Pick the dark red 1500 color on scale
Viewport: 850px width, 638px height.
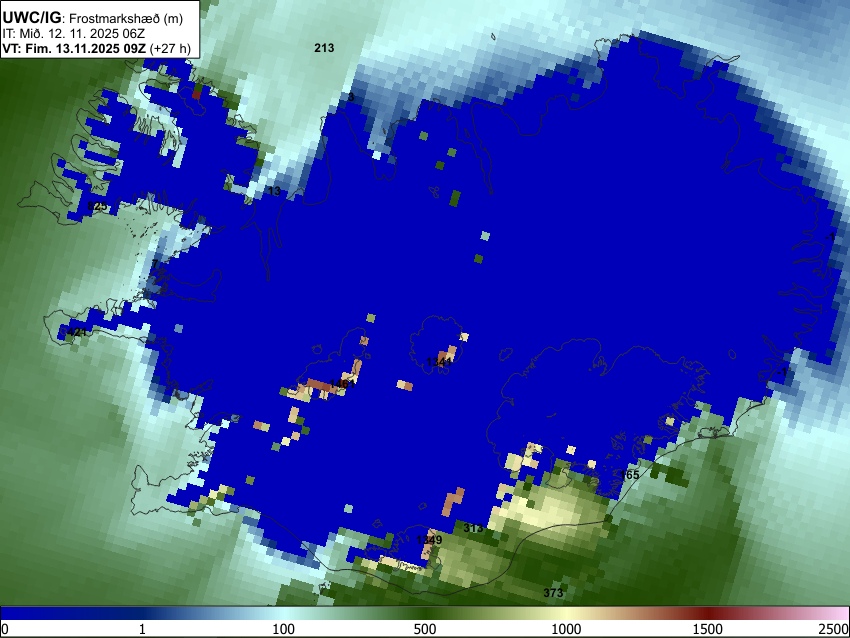pos(707,613)
